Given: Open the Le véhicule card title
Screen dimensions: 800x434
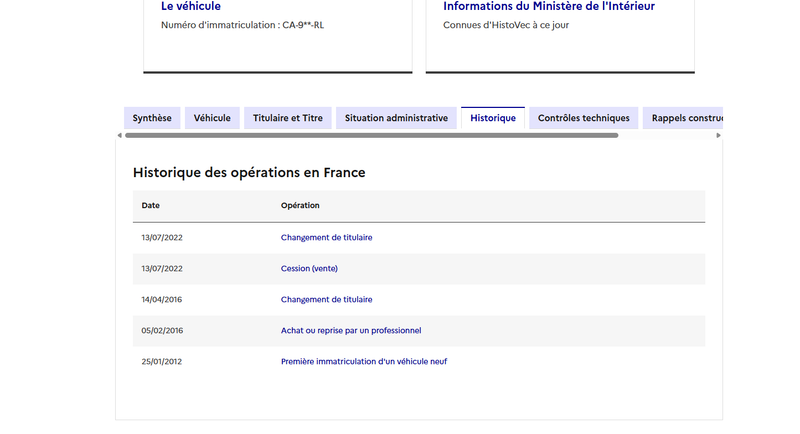Looking at the screenshot, I should click(191, 6).
